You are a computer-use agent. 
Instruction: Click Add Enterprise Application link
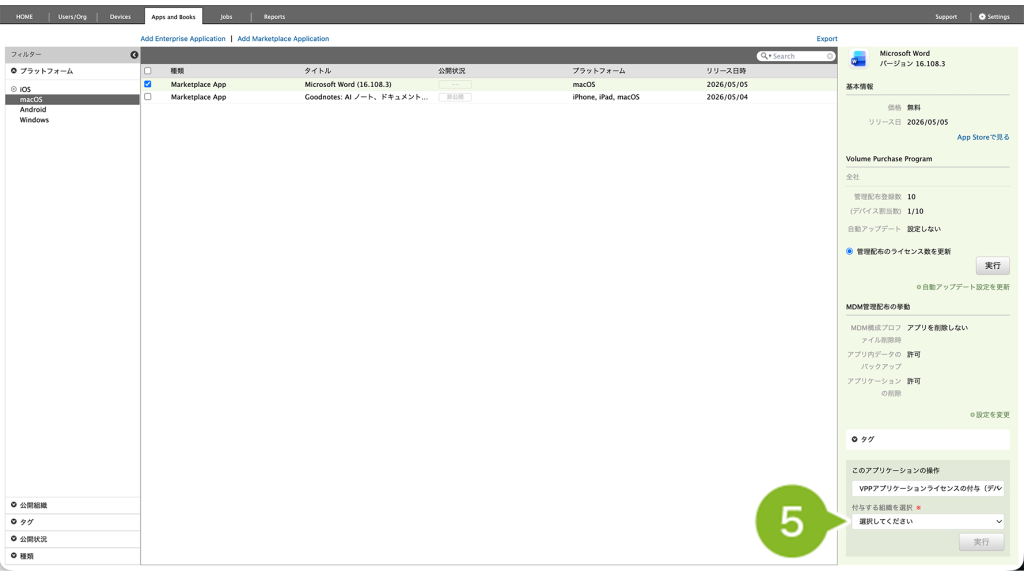click(x=183, y=39)
